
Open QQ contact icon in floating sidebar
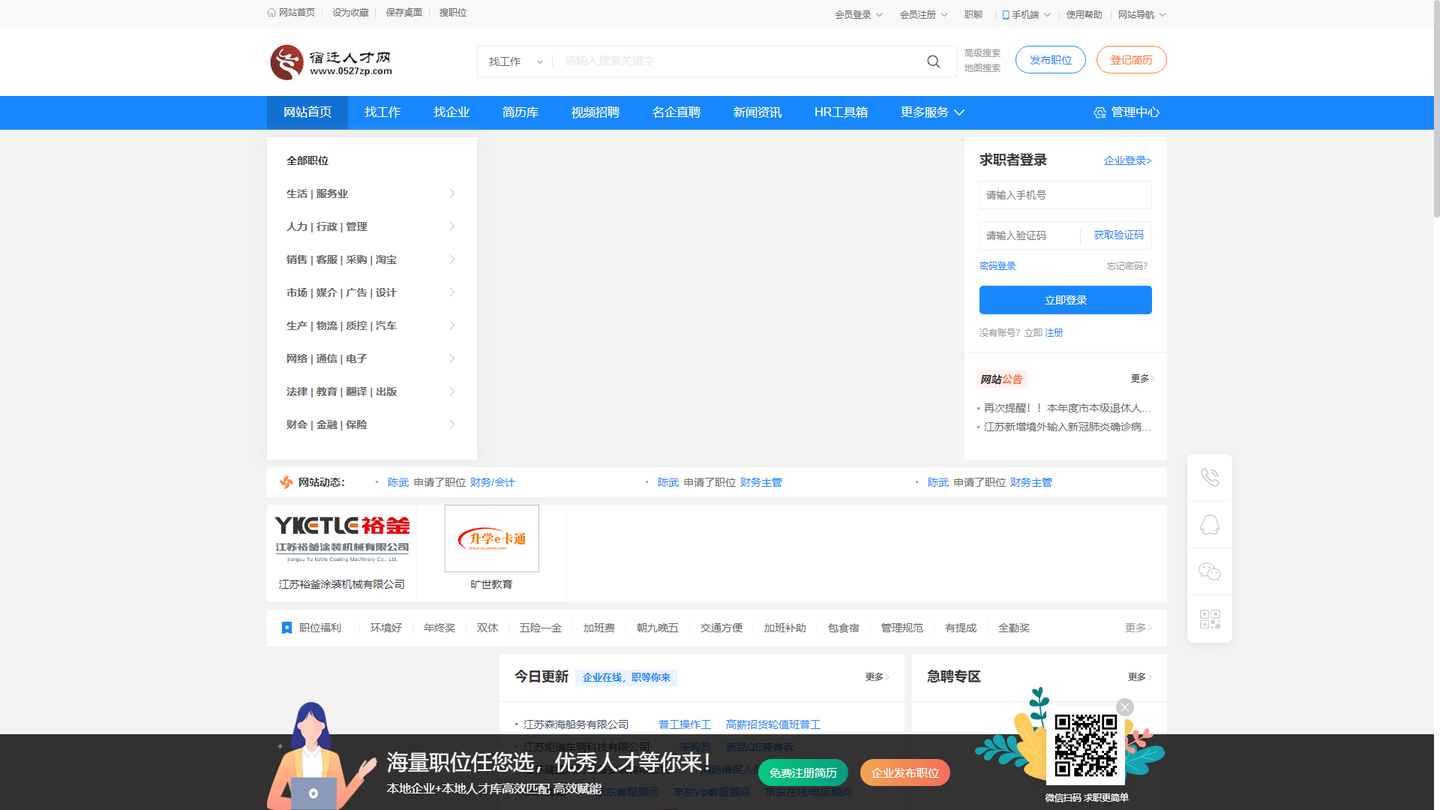click(1209, 525)
